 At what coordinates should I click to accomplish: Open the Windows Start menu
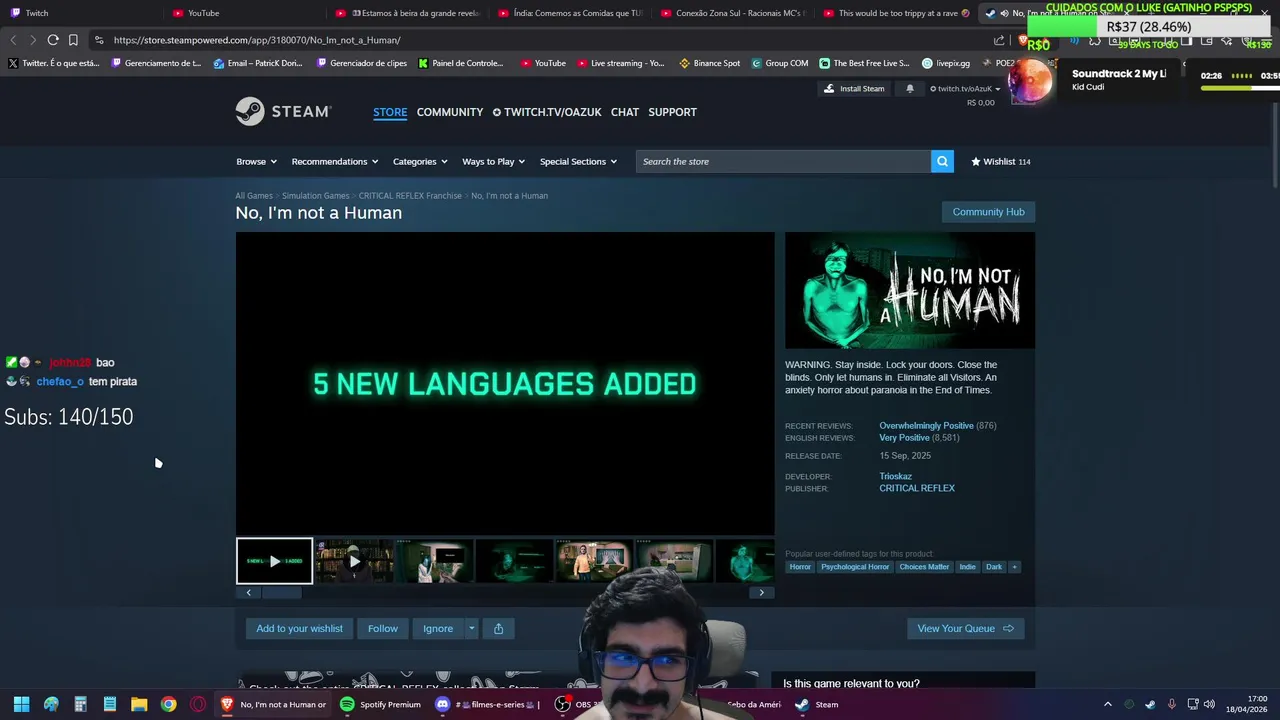(x=21, y=704)
